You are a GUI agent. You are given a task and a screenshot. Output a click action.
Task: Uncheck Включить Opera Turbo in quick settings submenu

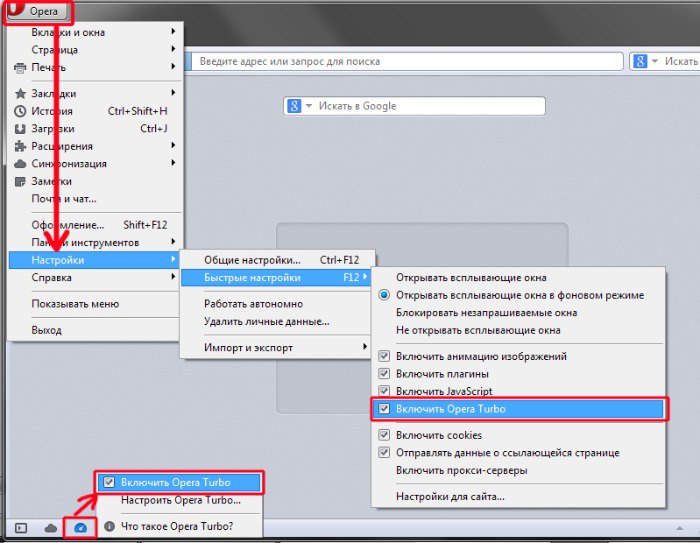pos(384,409)
